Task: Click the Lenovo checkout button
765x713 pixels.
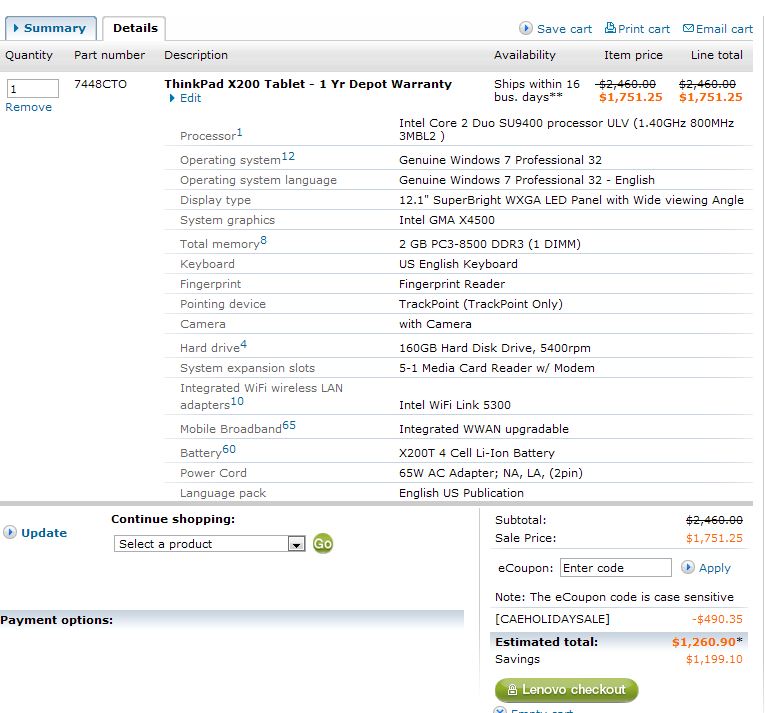Action: click(566, 690)
